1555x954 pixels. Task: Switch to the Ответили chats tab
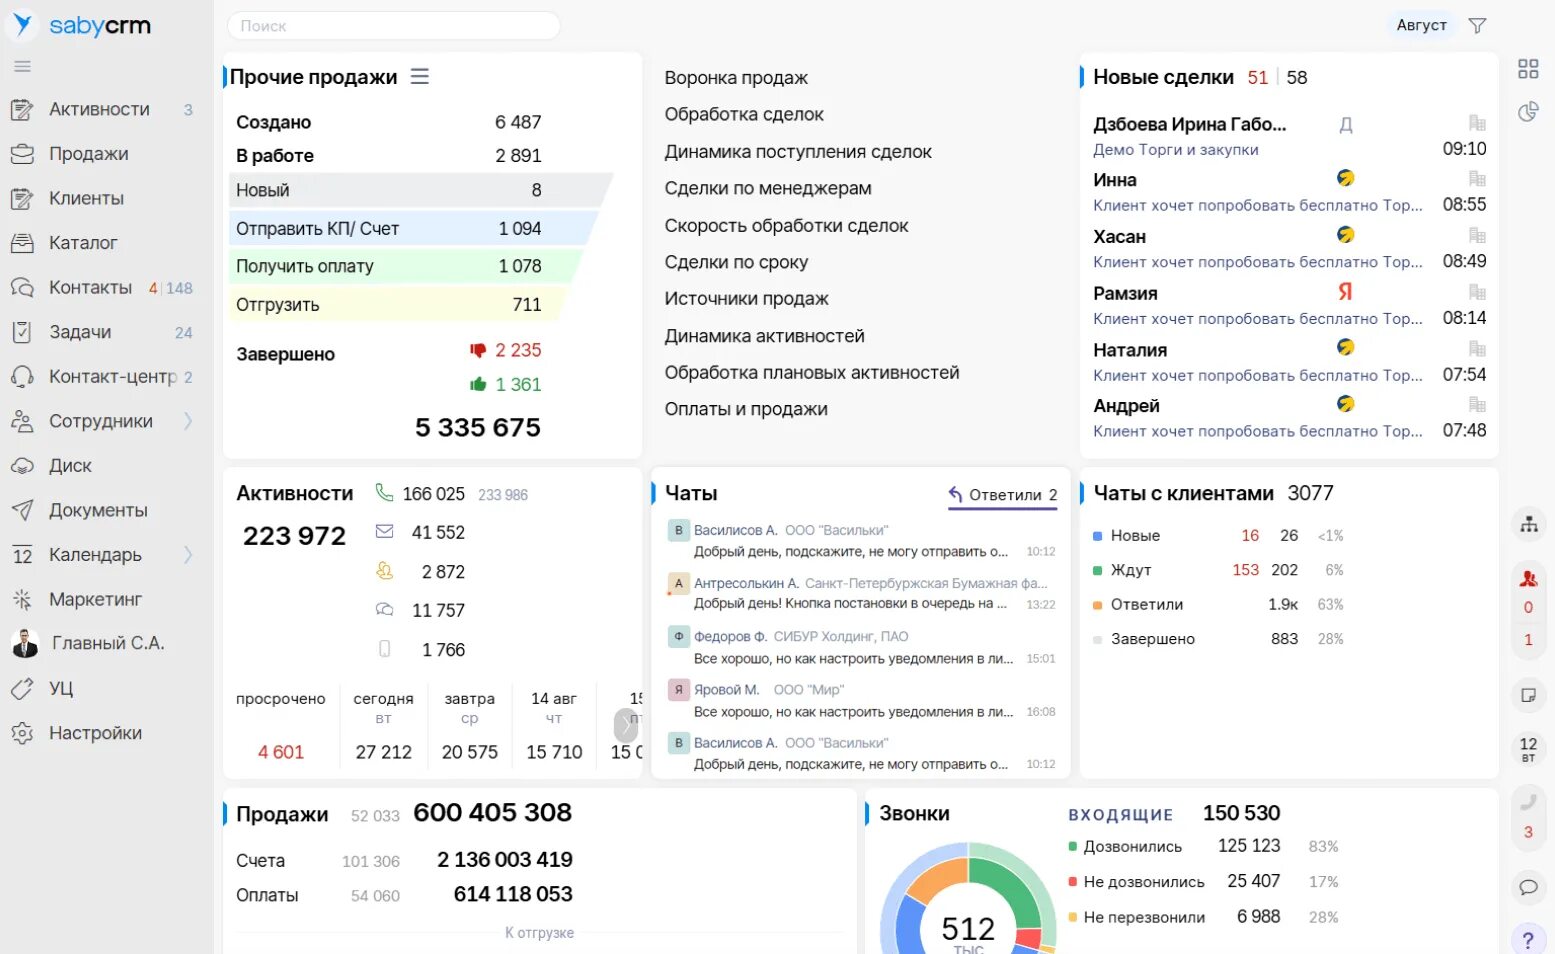coord(1003,494)
